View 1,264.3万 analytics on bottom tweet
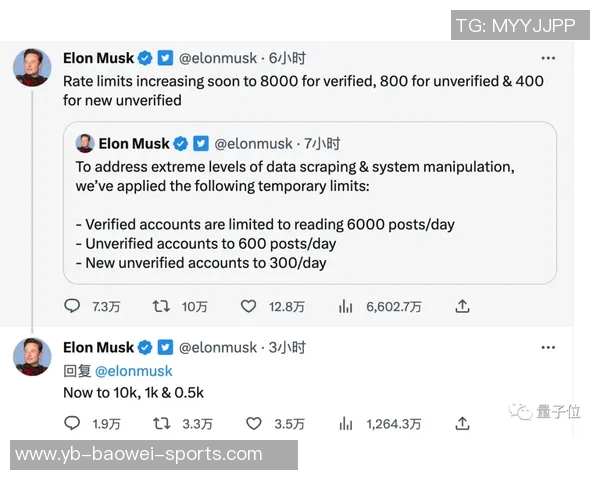The height and width of the screenshot is (480, 600). point(346,424)
